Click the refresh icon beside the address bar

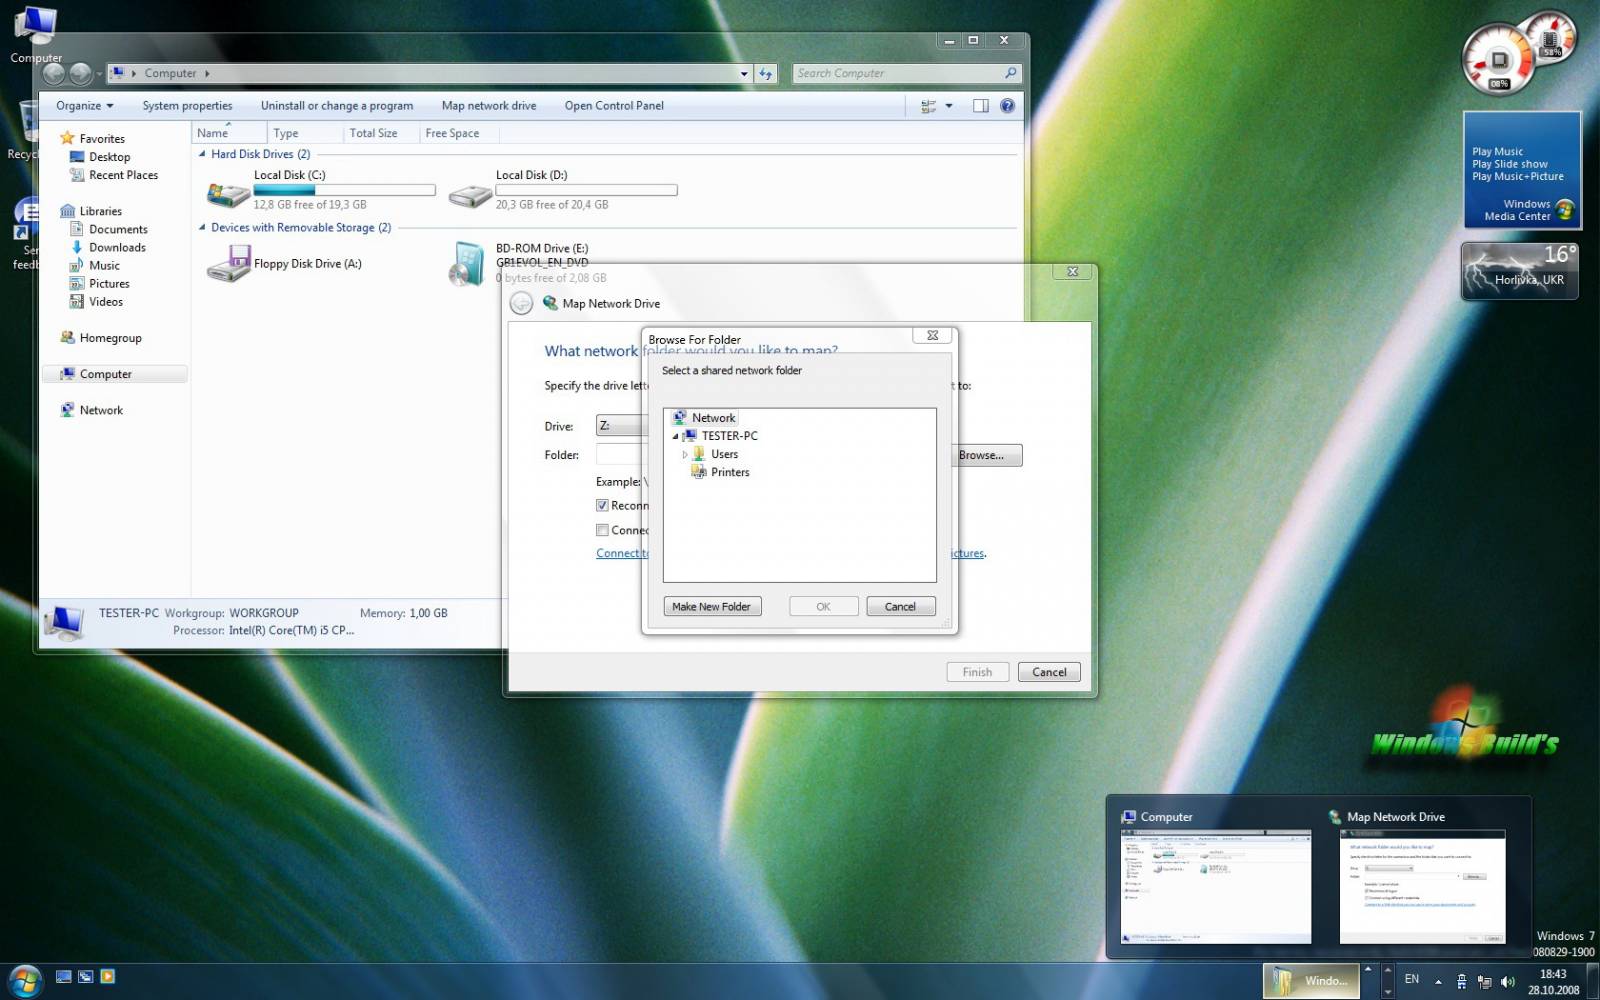766,73
